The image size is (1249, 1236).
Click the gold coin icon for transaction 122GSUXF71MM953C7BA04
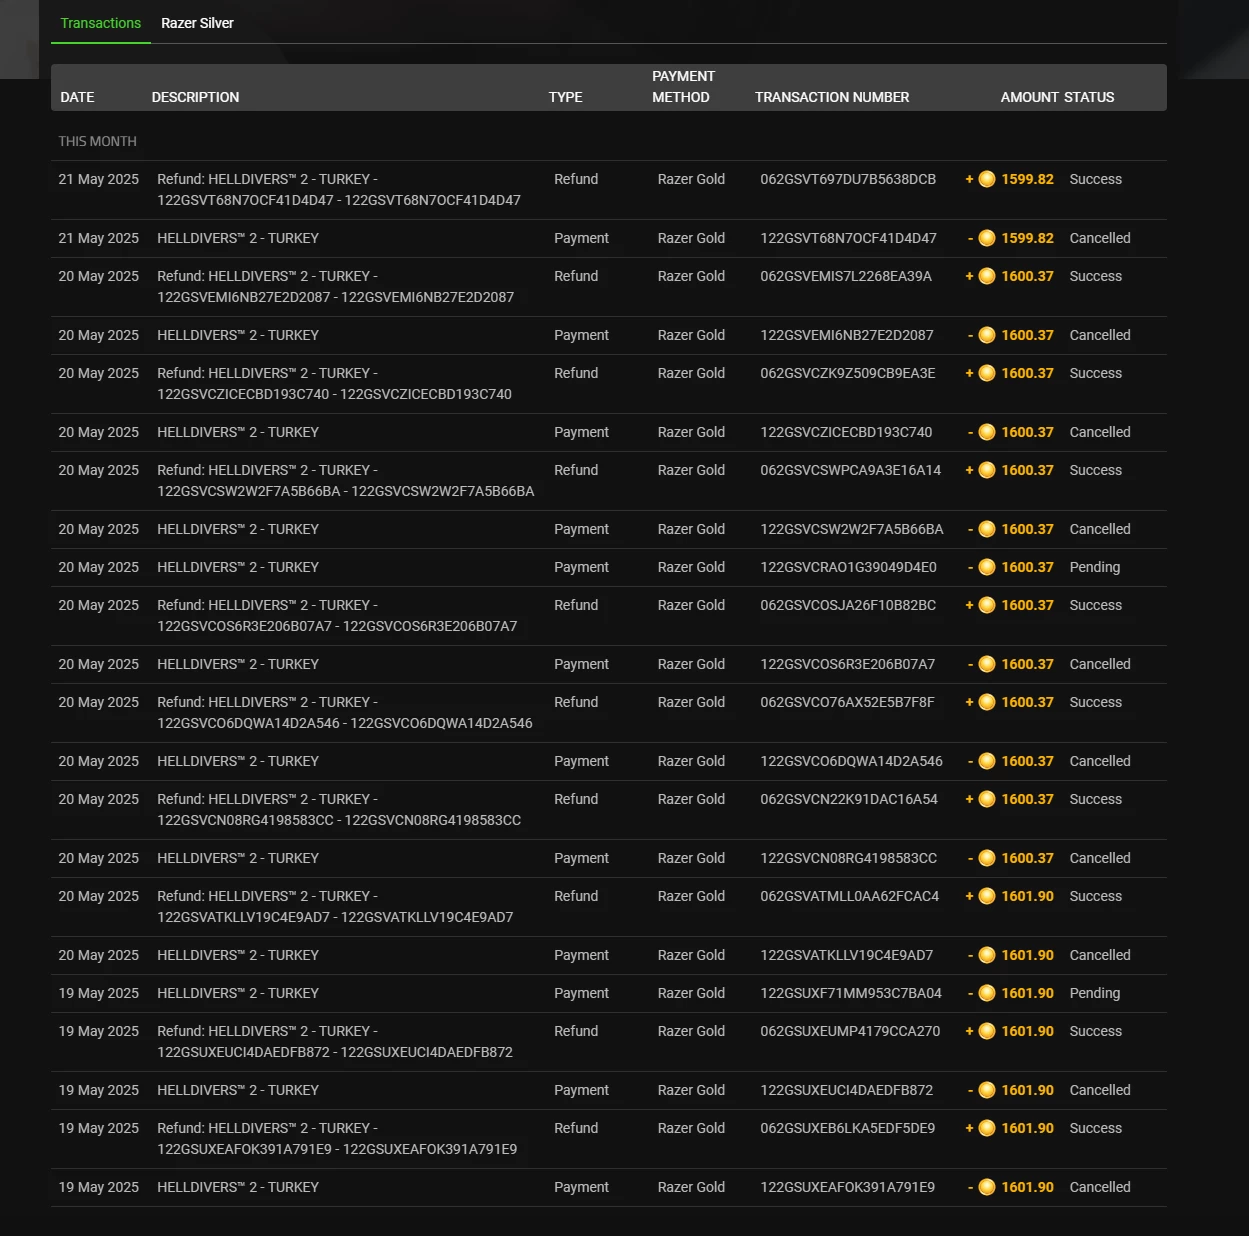click(987, 993)
